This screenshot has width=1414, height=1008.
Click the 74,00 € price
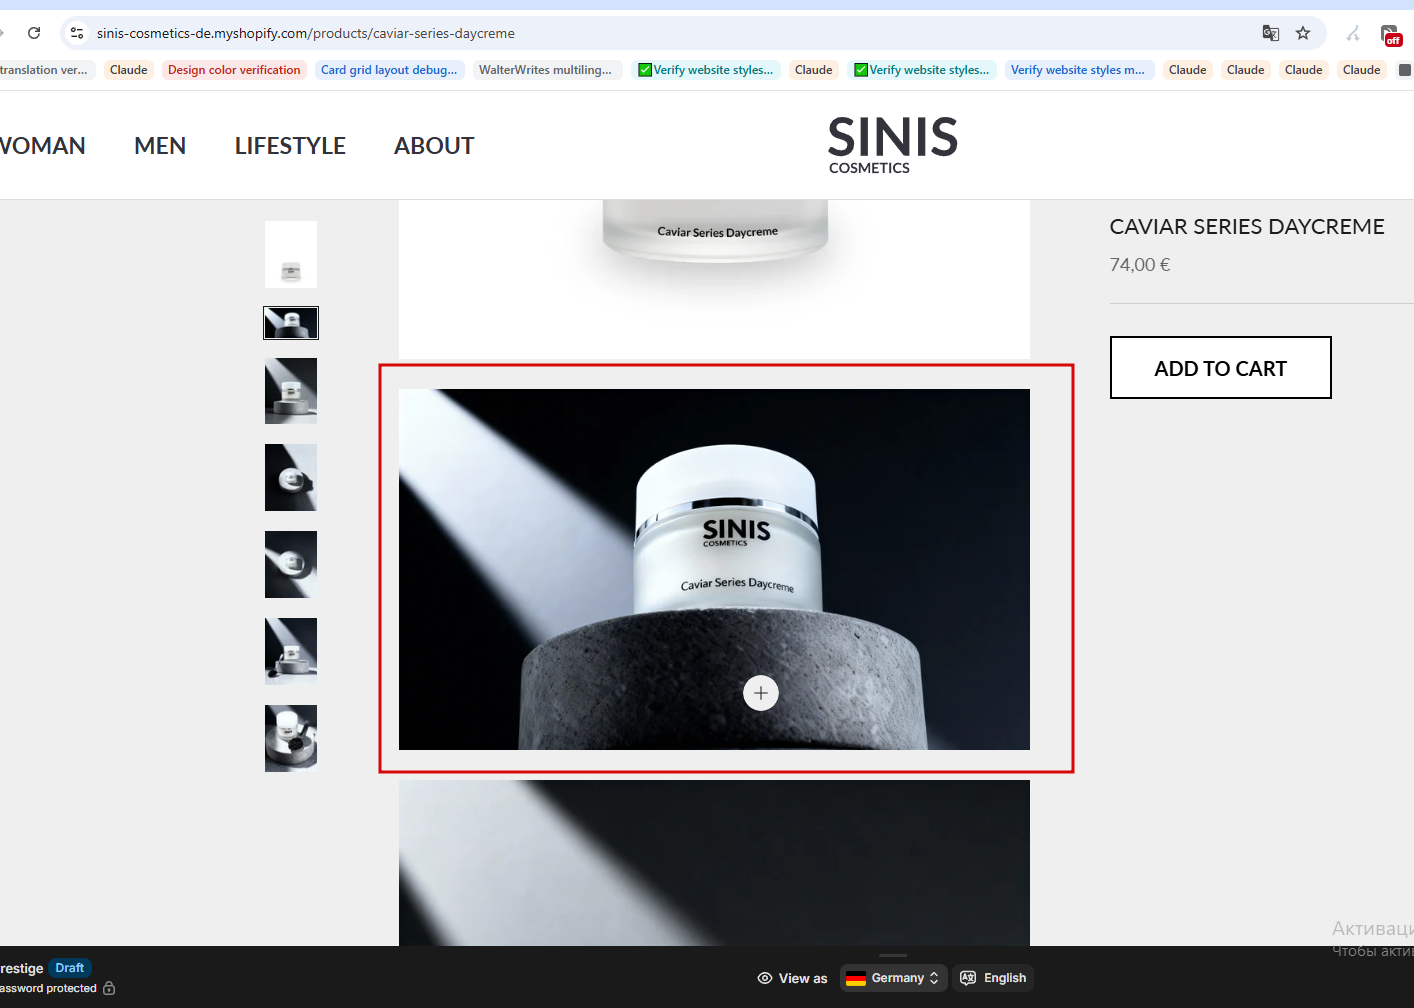(x=1140, y=265)
